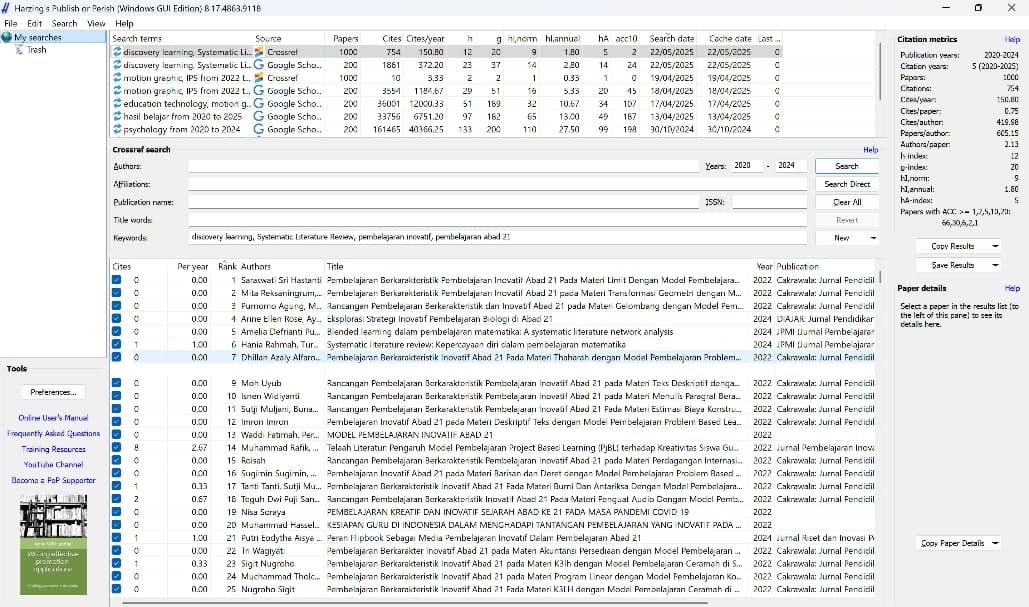This screenshot has height=607, width=1029.
Task: Click the Help link in the Crossref search panel
Action: coord(870,150)
